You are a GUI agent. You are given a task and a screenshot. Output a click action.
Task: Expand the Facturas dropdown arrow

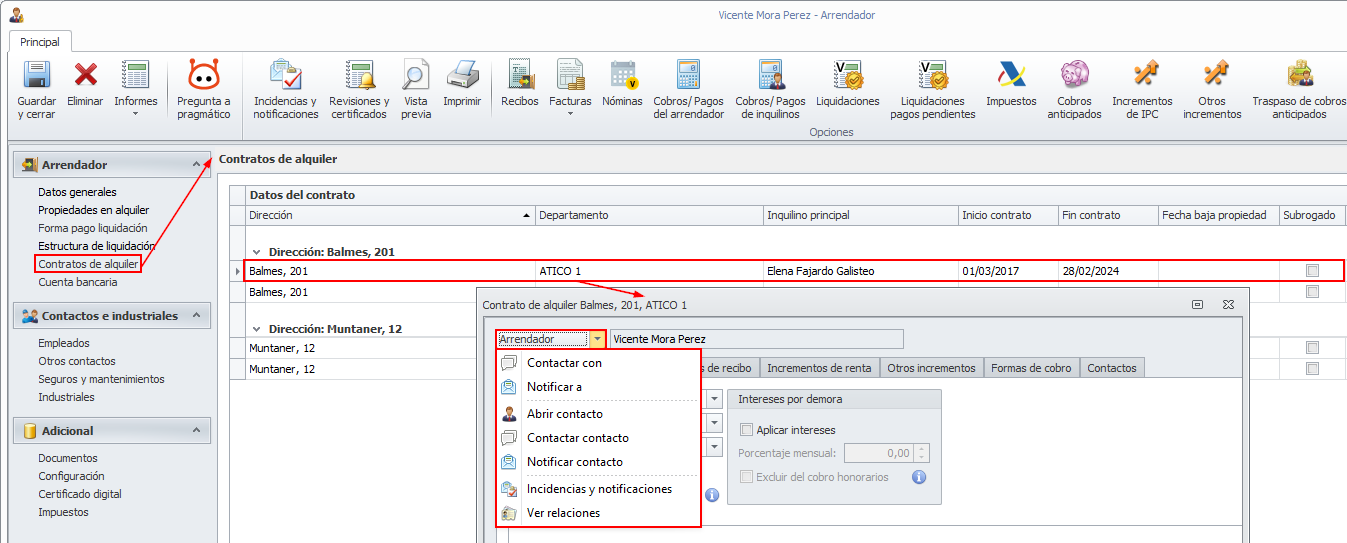tap(570, 114)
